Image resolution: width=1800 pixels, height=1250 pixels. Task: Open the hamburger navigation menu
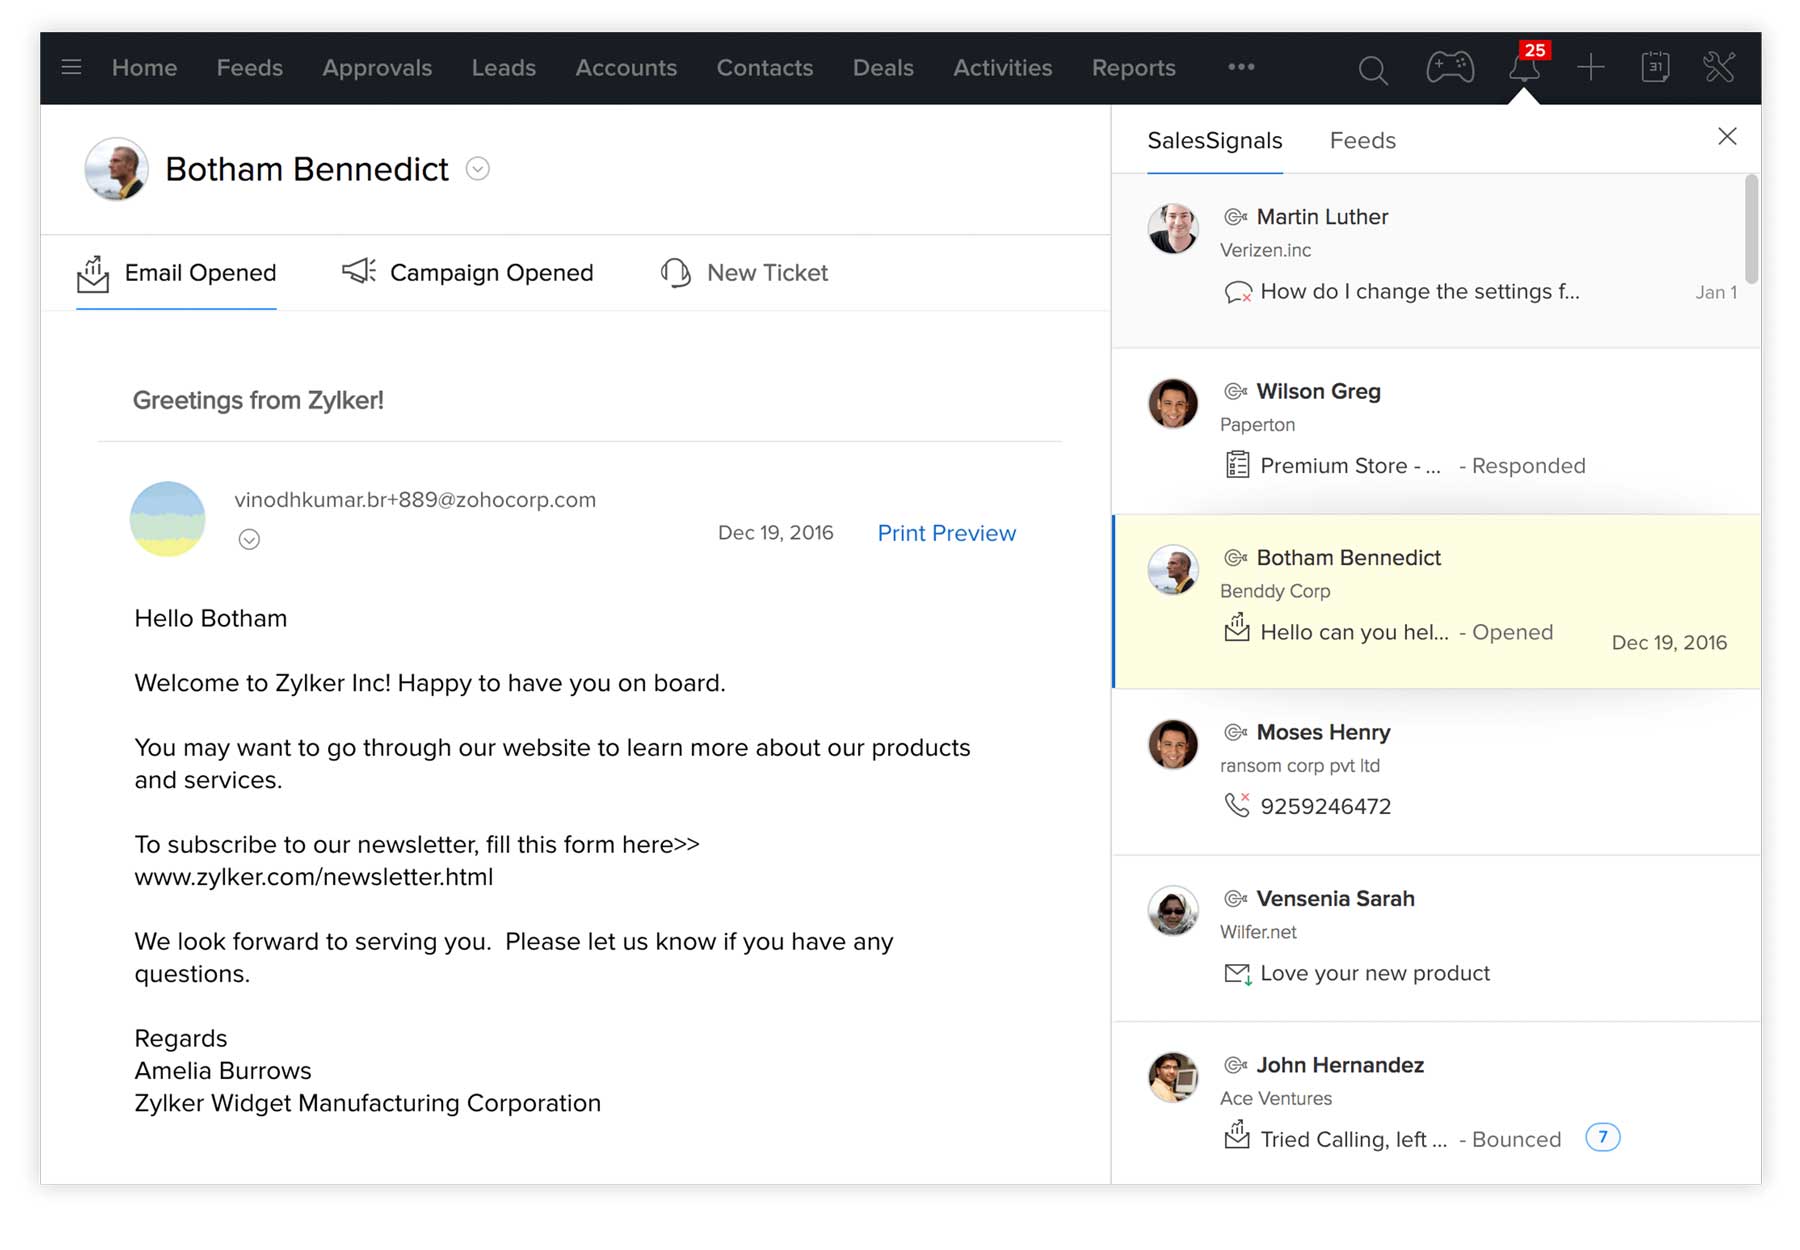click(71, 67)
